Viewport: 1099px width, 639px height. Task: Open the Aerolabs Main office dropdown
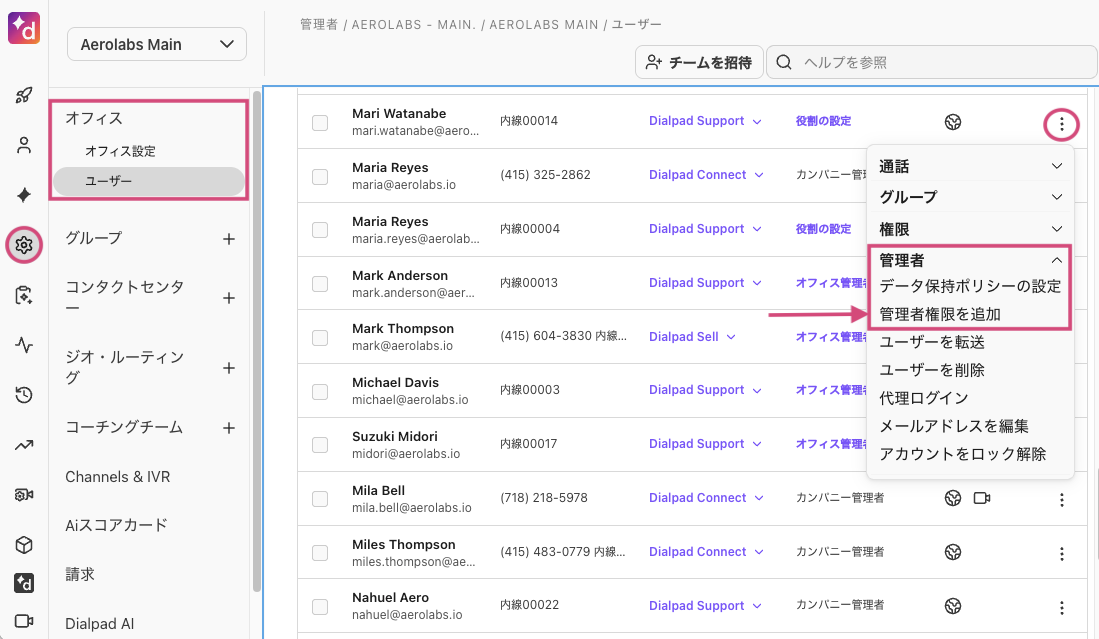click(x=156, y=44)
